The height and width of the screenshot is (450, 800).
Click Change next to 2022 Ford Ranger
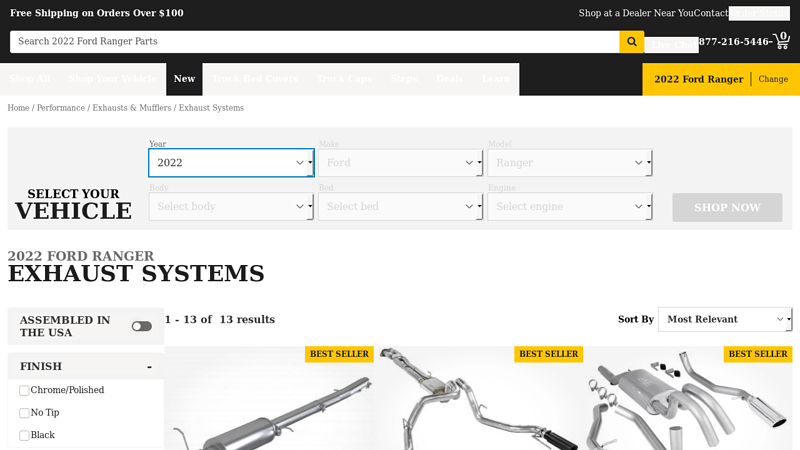pos(773,79)
